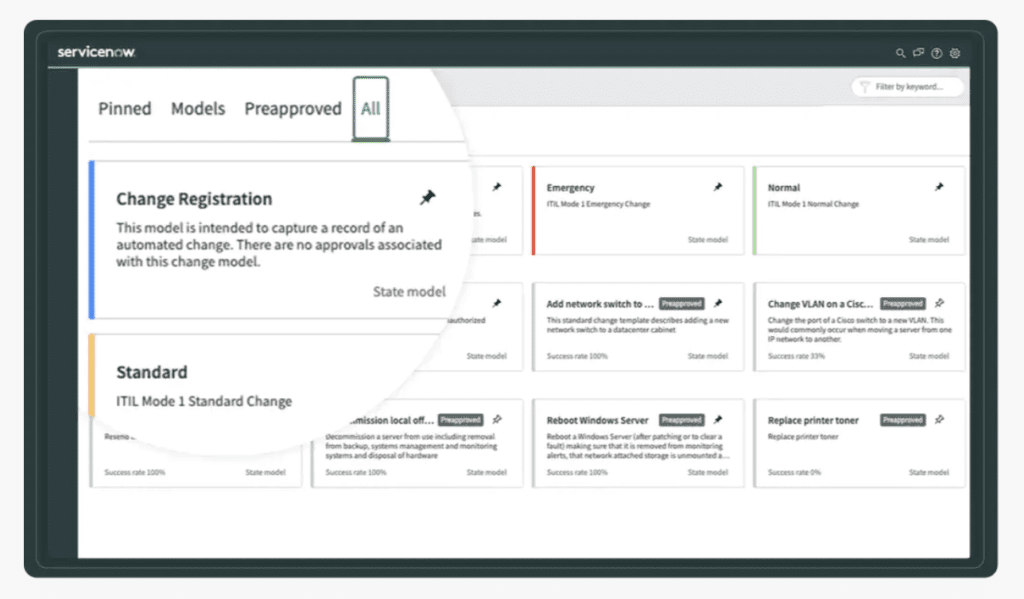
Task: Unpin the Change Registration model
Action: [429, 198]
